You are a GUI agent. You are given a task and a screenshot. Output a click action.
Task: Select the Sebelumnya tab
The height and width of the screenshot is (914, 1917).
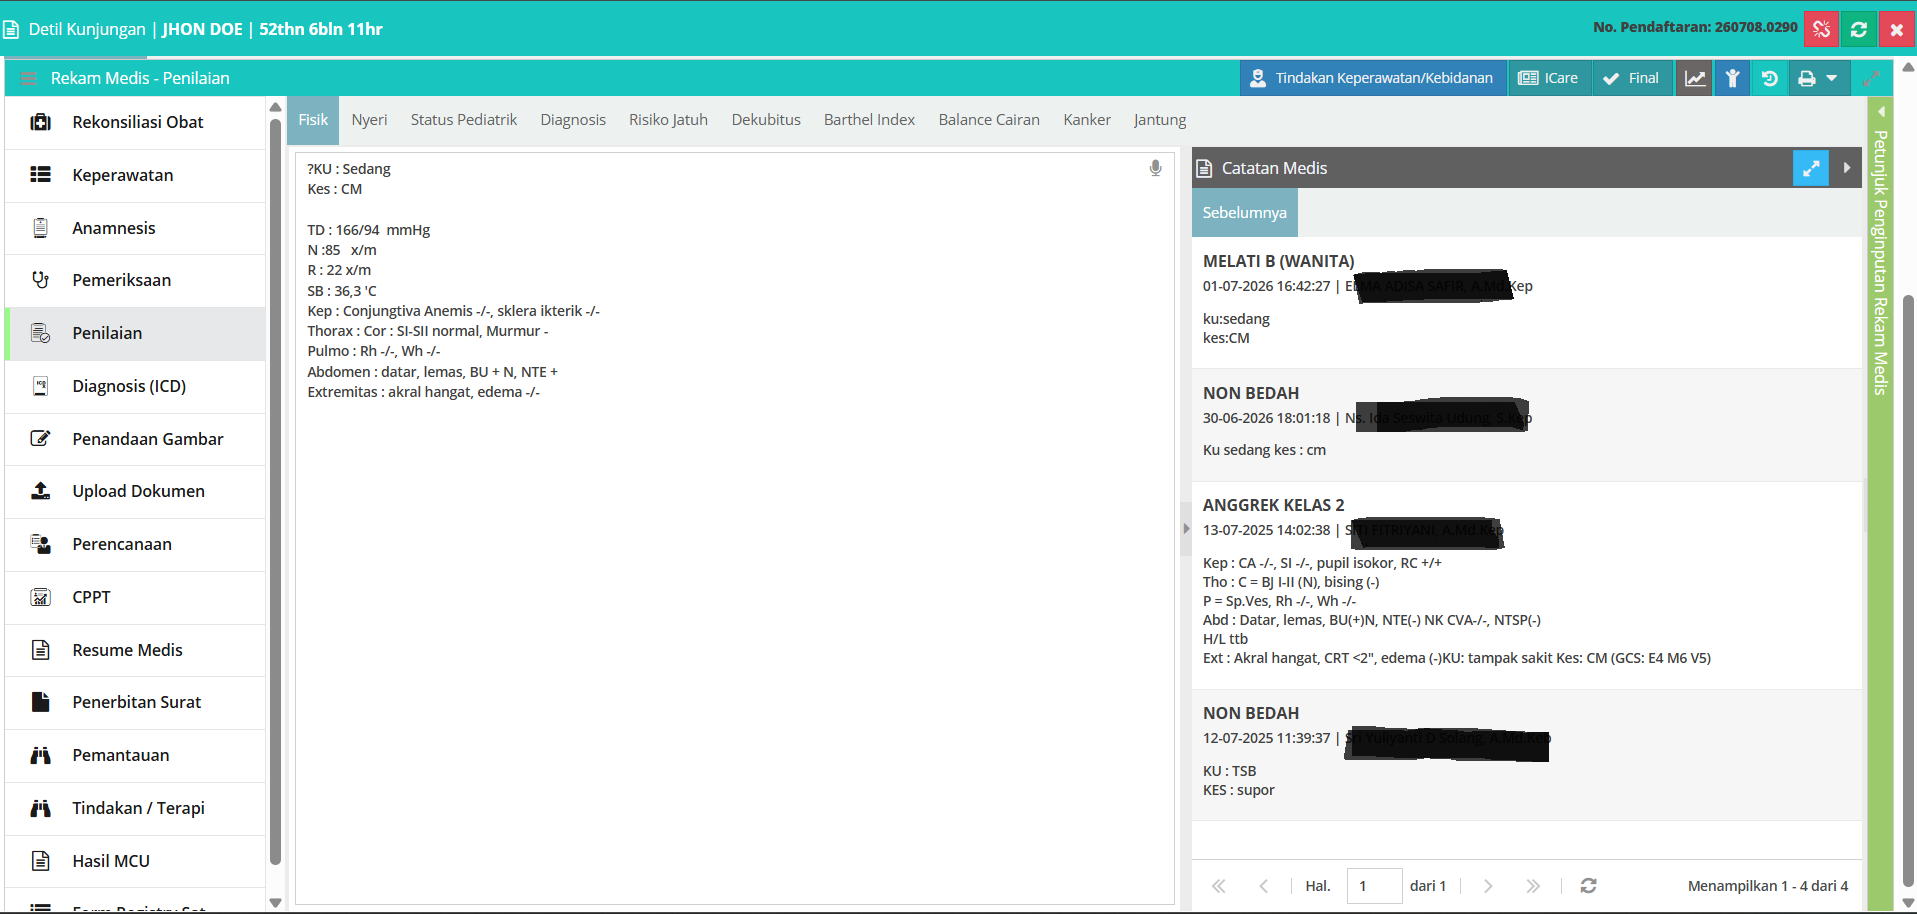[x=1245, y=212]
